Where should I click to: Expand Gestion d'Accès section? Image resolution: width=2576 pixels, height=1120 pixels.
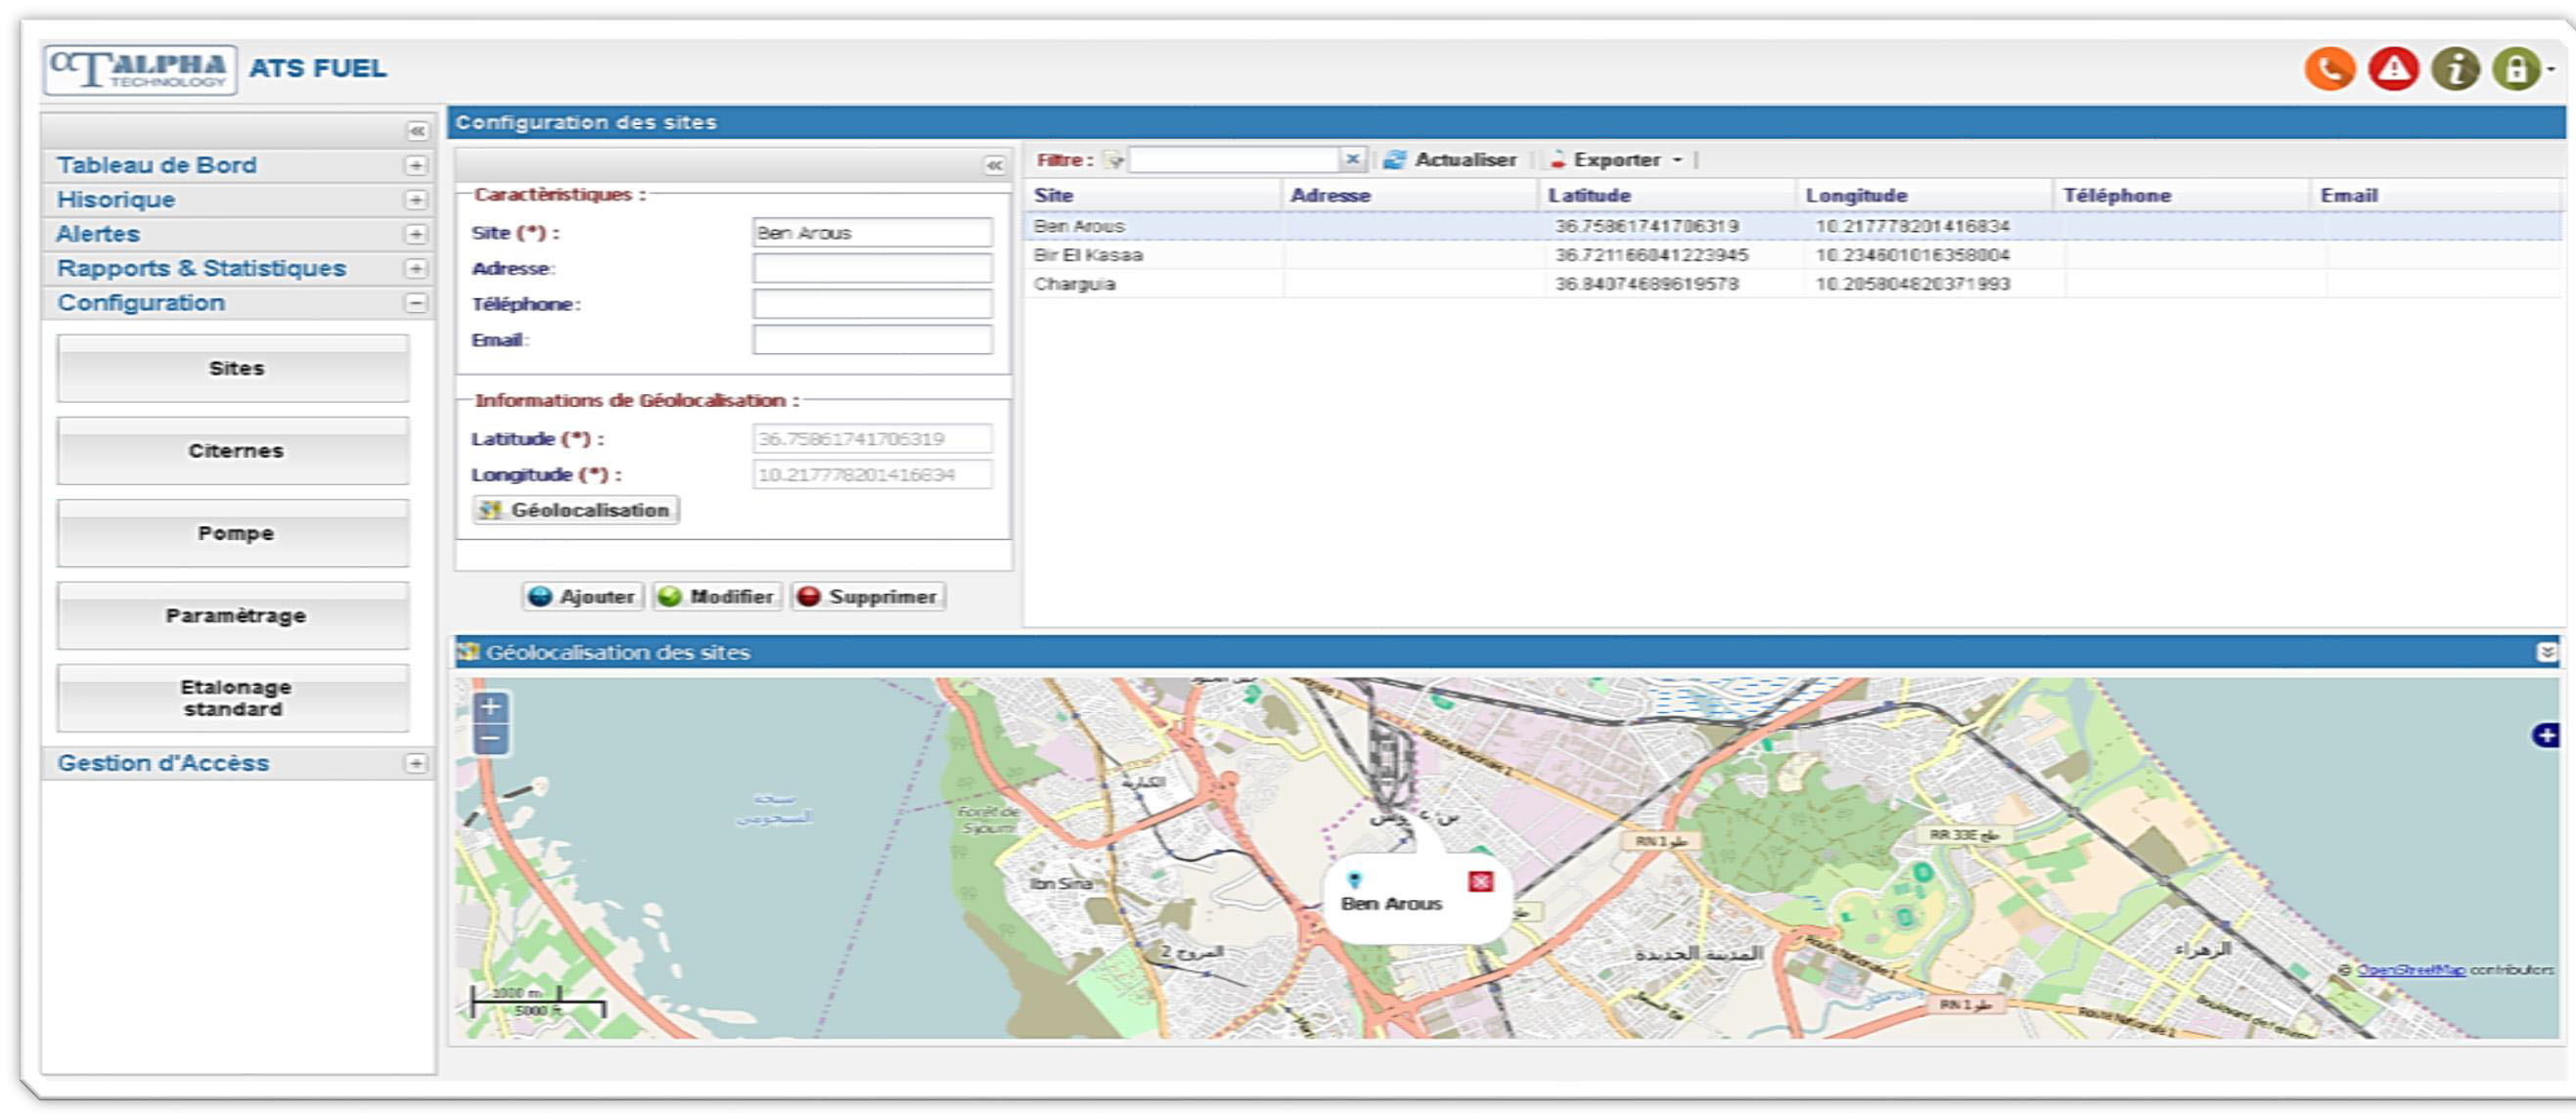416,764
